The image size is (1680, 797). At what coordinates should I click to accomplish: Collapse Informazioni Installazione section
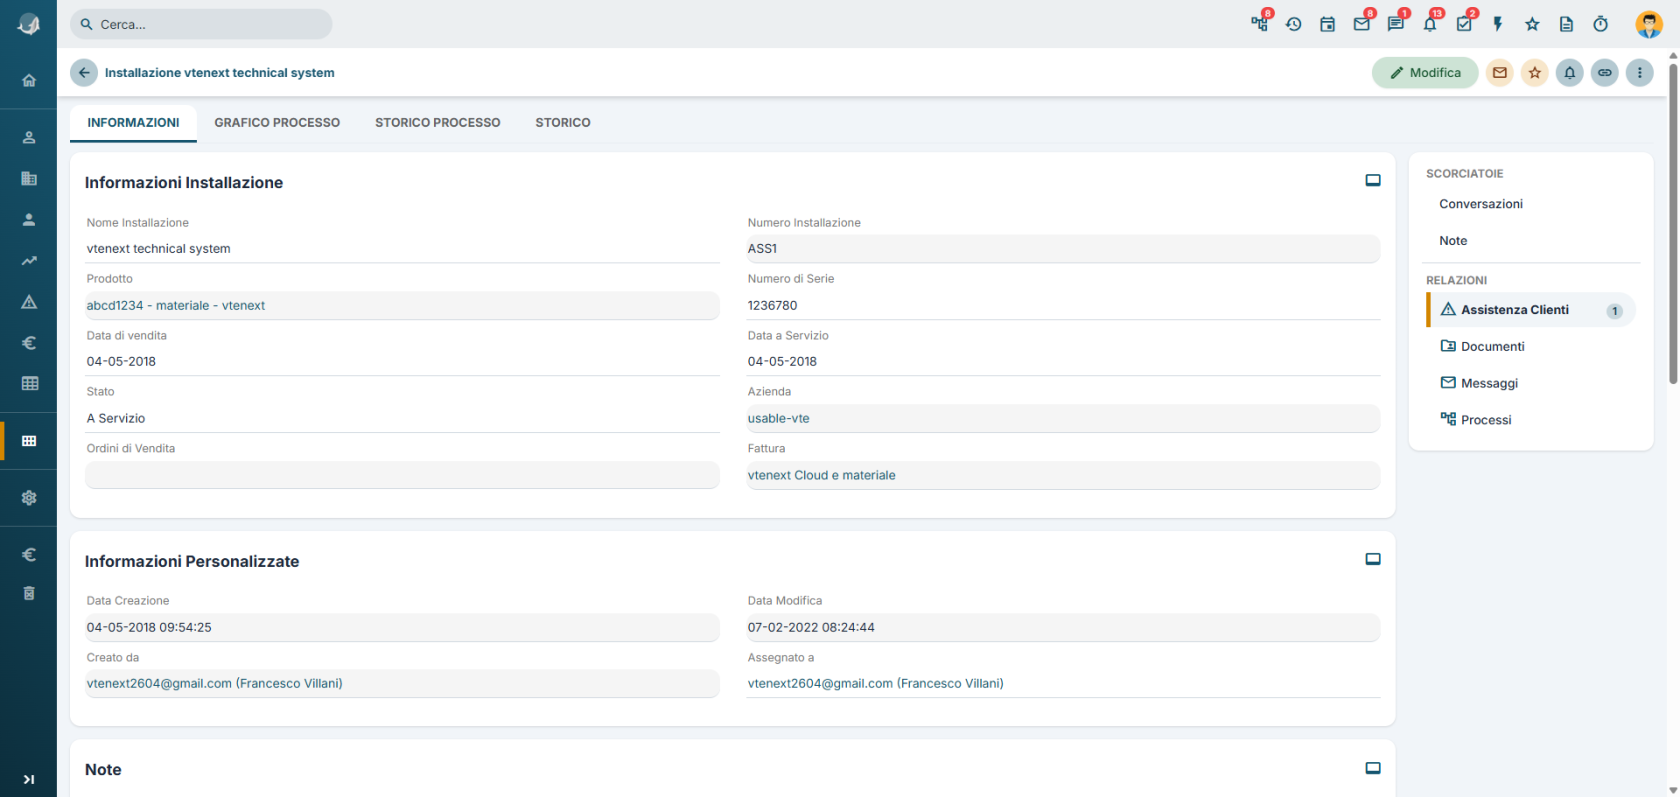point(1373,180)
